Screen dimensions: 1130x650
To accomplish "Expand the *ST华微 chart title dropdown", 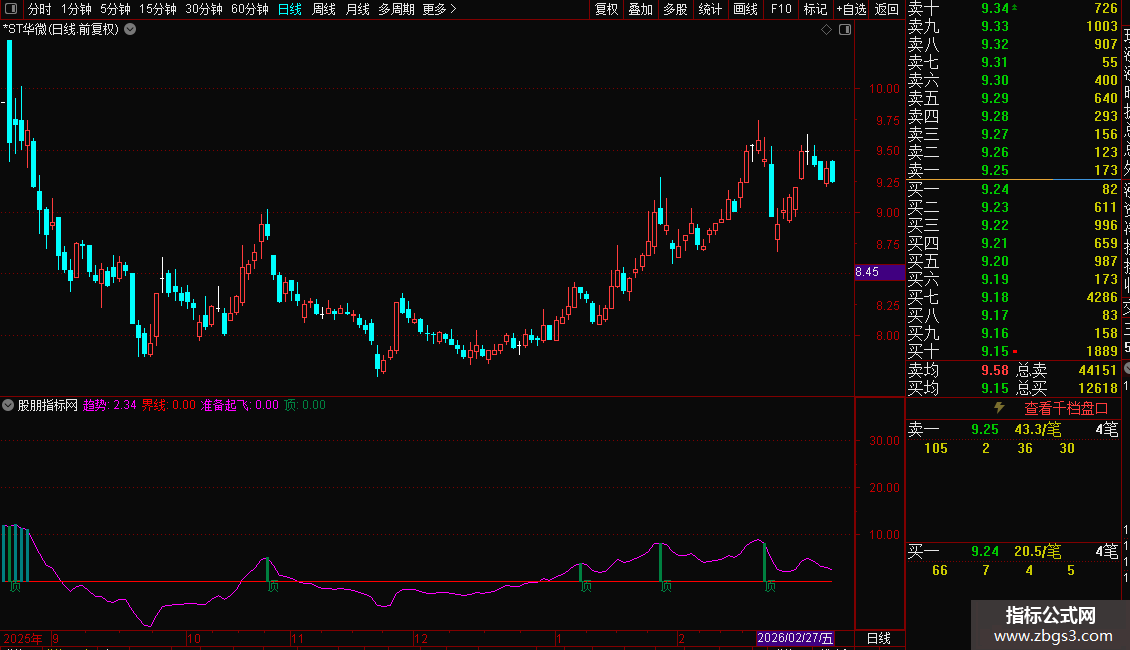I will pyautogui.click(x=130, y=29).
